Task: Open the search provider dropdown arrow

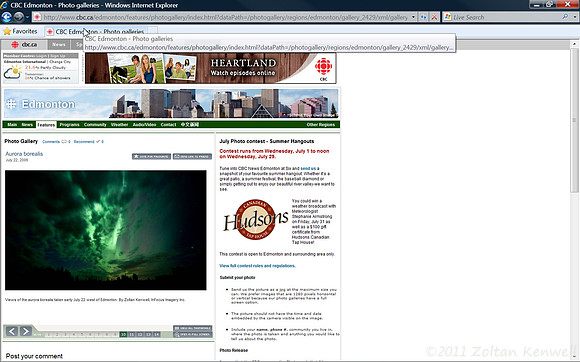Action: 574,17
